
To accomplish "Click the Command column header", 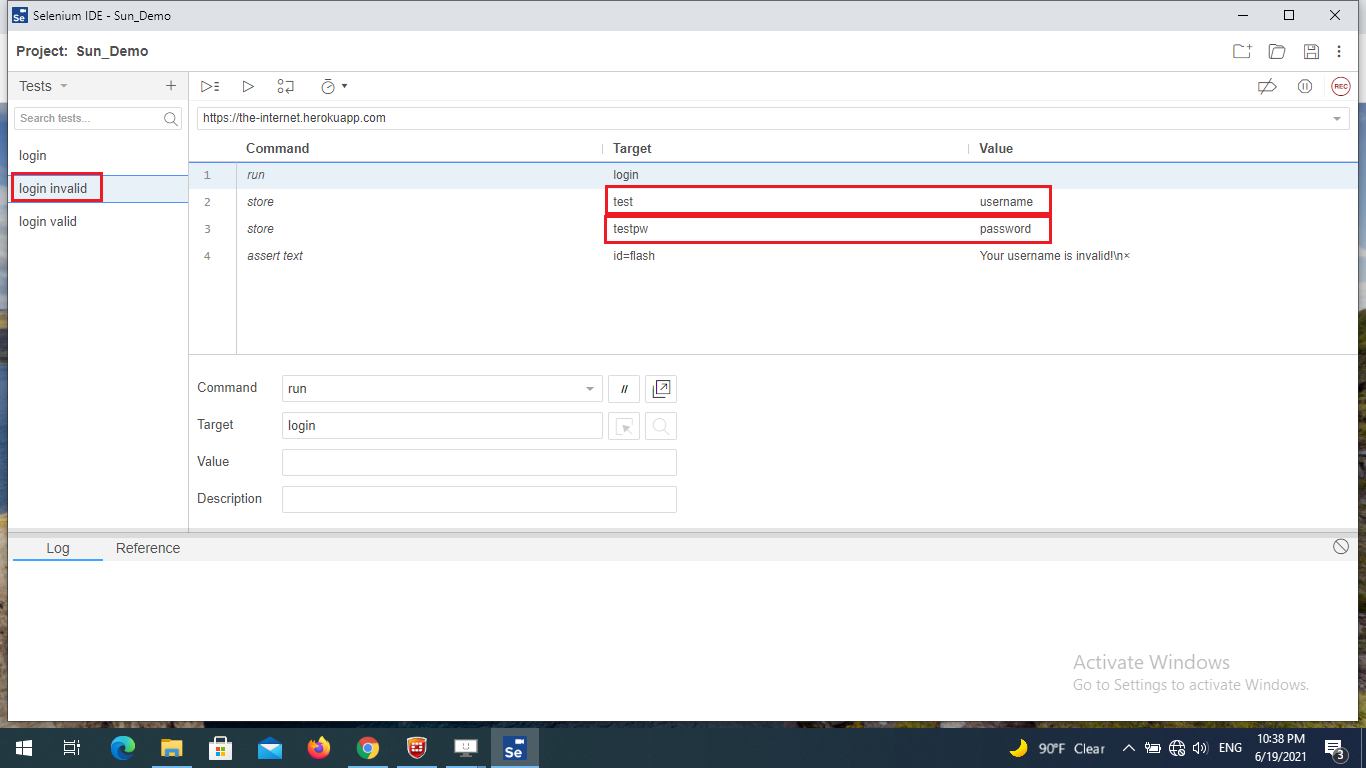I will click(278, 148).
